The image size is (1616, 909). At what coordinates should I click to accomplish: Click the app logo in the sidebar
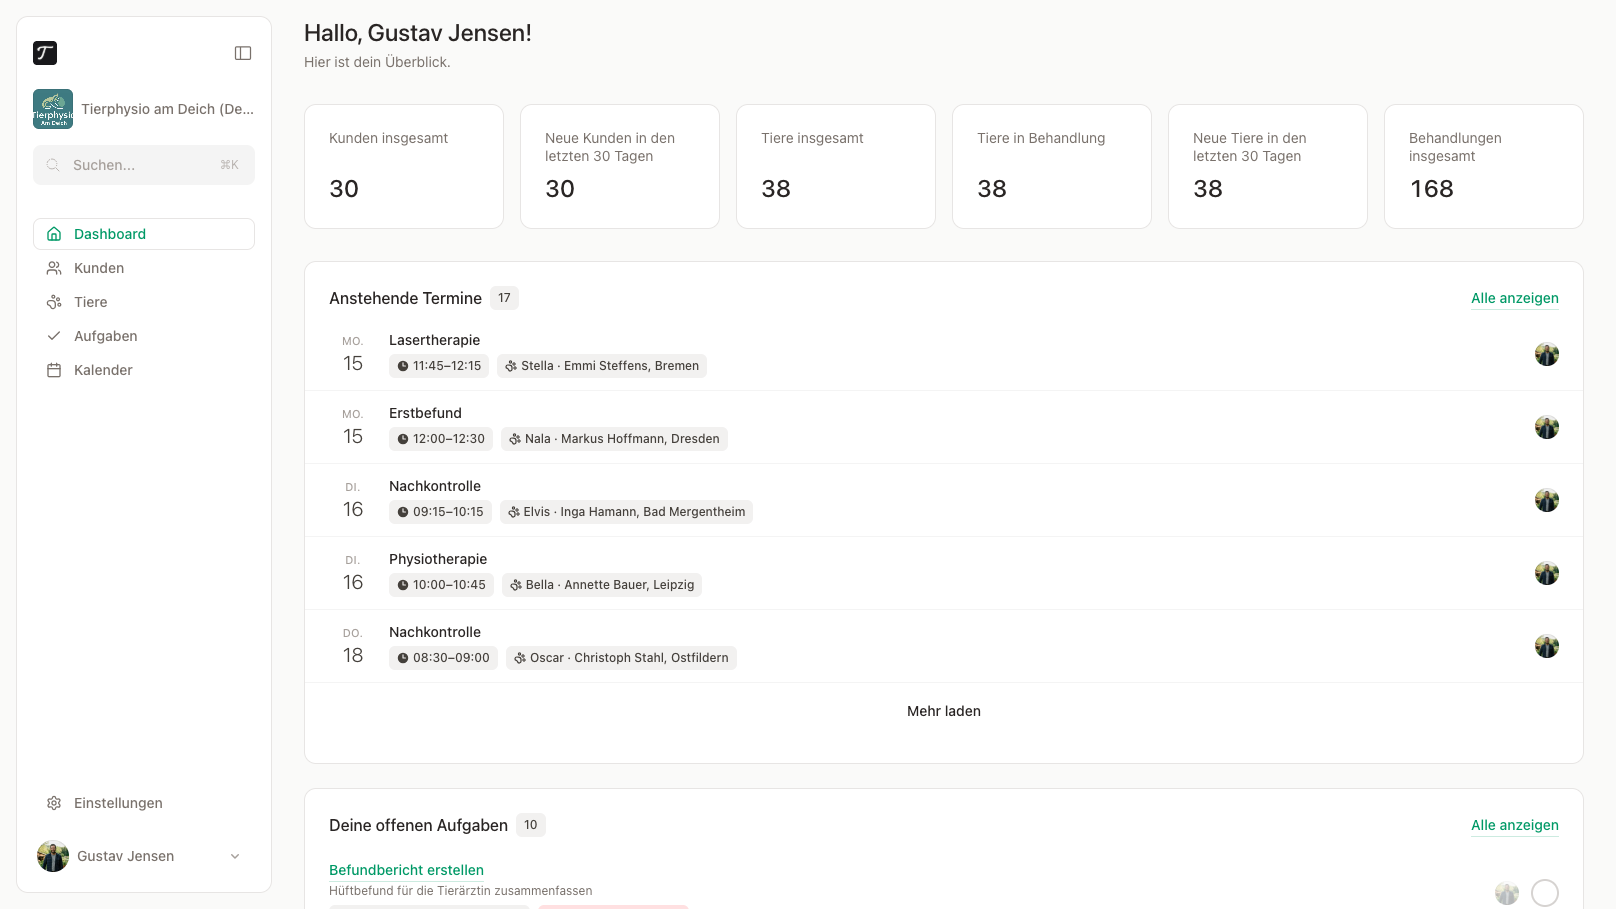(45, 53)
